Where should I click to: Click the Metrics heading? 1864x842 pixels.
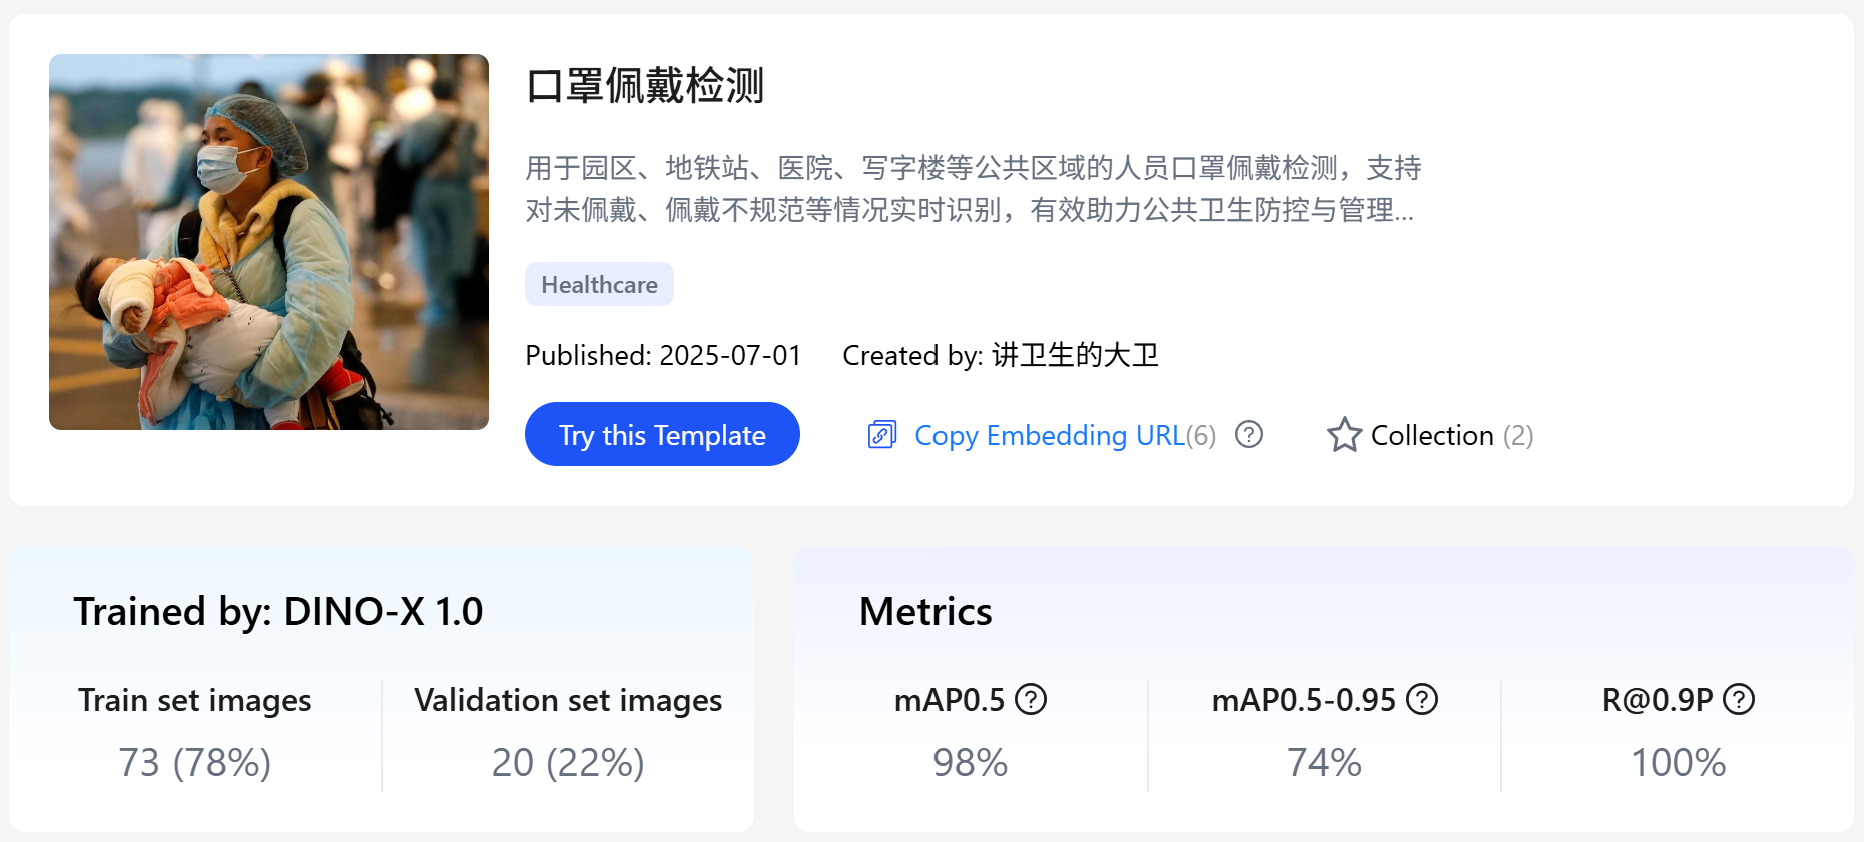[x=926, y=611]
